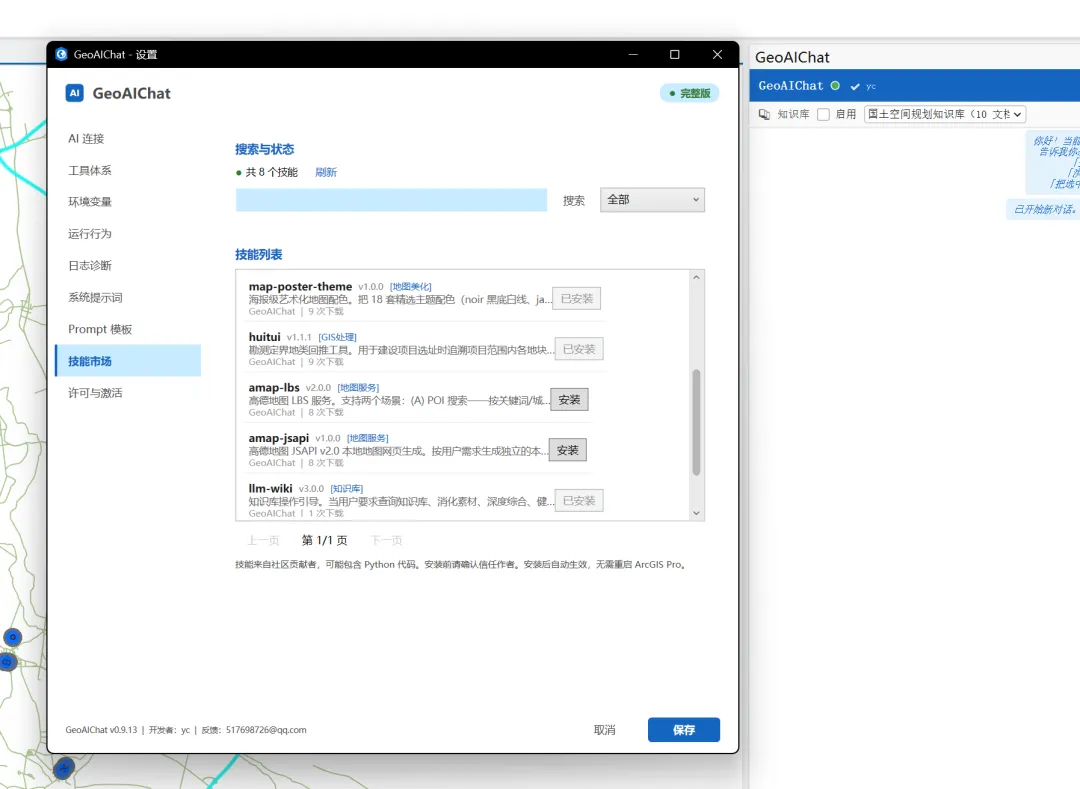The image size is (1080, 789).
Task: Minimize the GeoAIChat settings window
Action: pyautogui.click(x=633, y=54)
